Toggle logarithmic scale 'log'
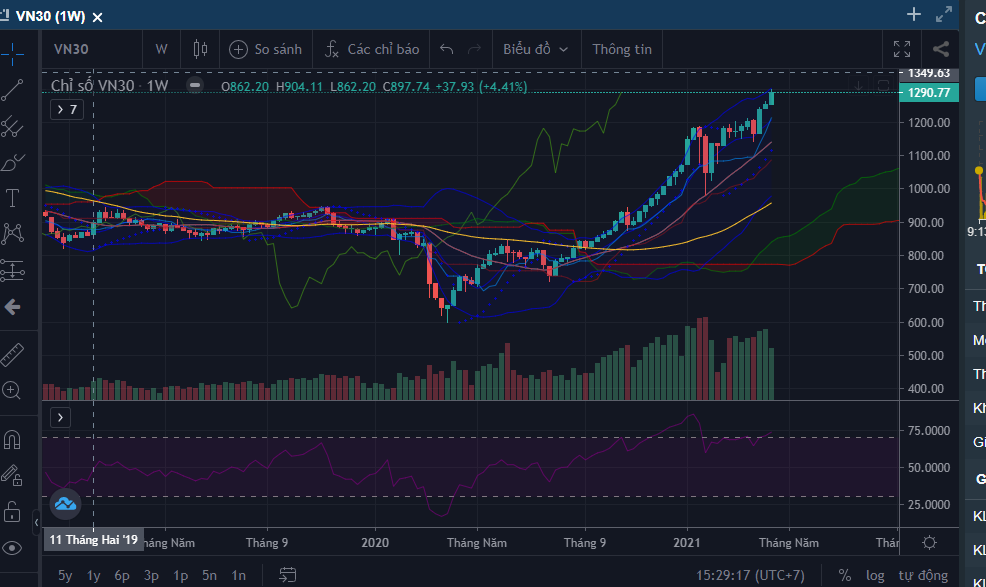The width and height of the screenshot is (986, 587). 875,575
